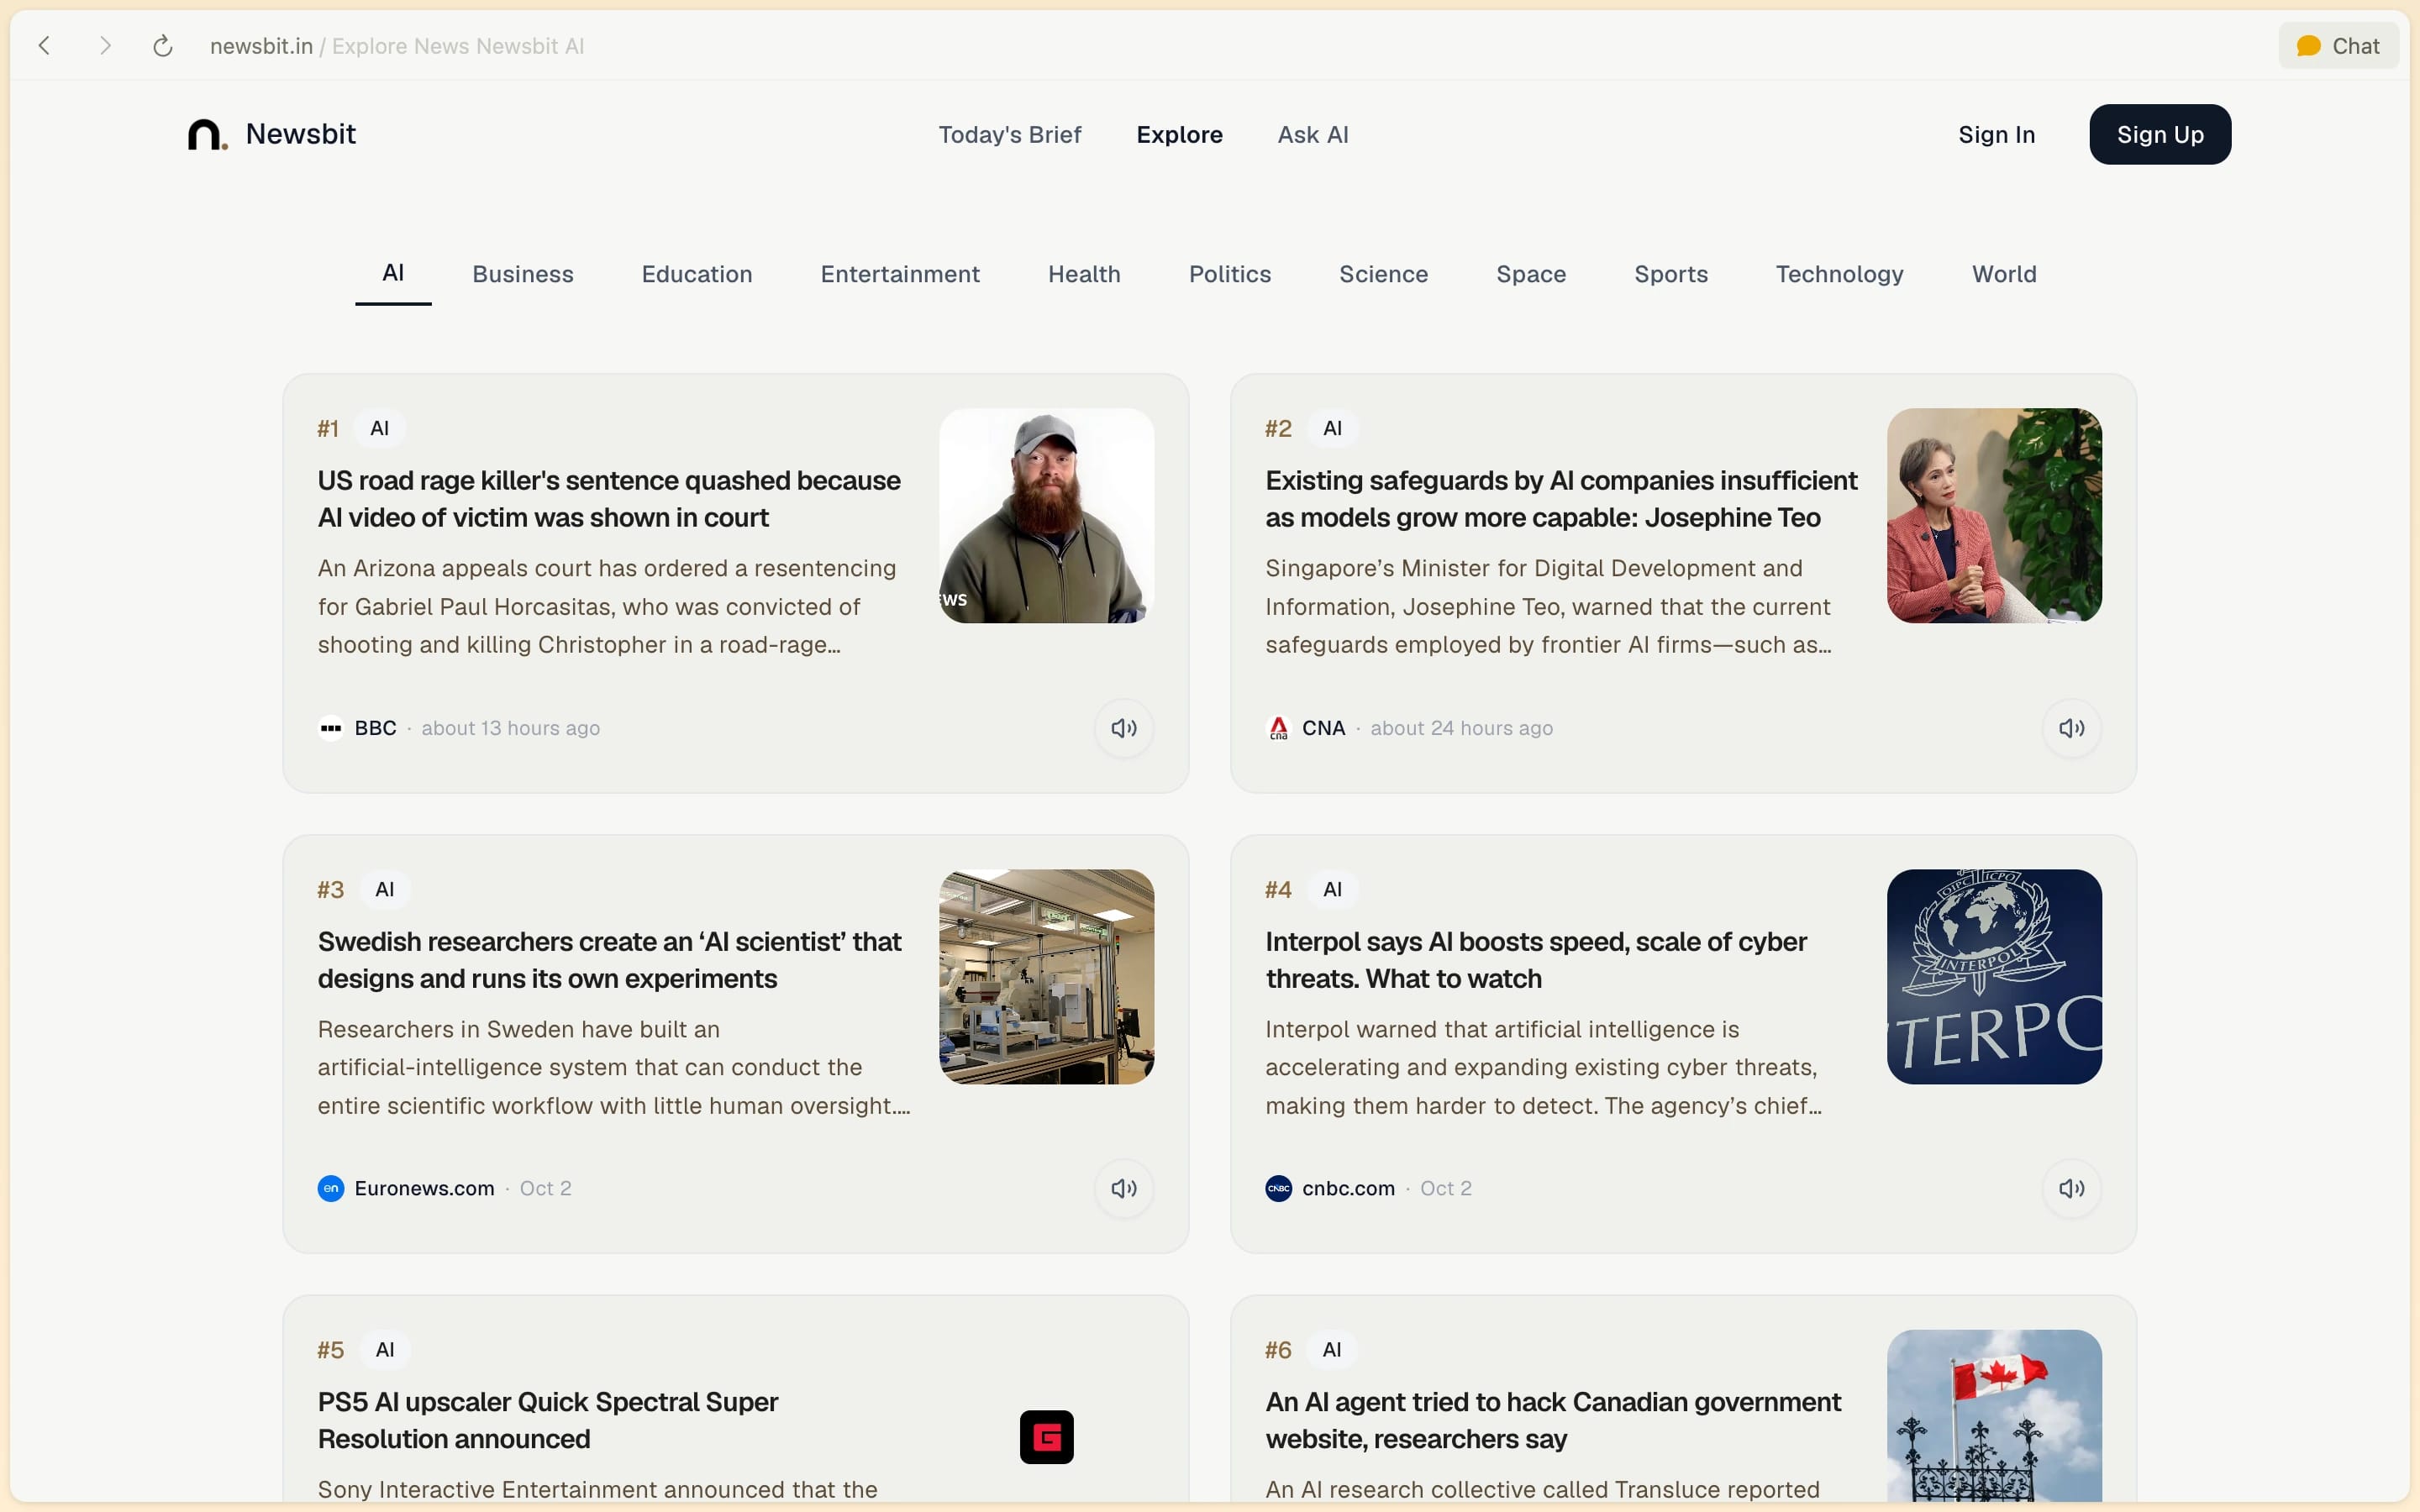The width and height of the screenshot is (2420, 1512).
Task: Play audio for the BBC road rage story
Action: 1124,728
